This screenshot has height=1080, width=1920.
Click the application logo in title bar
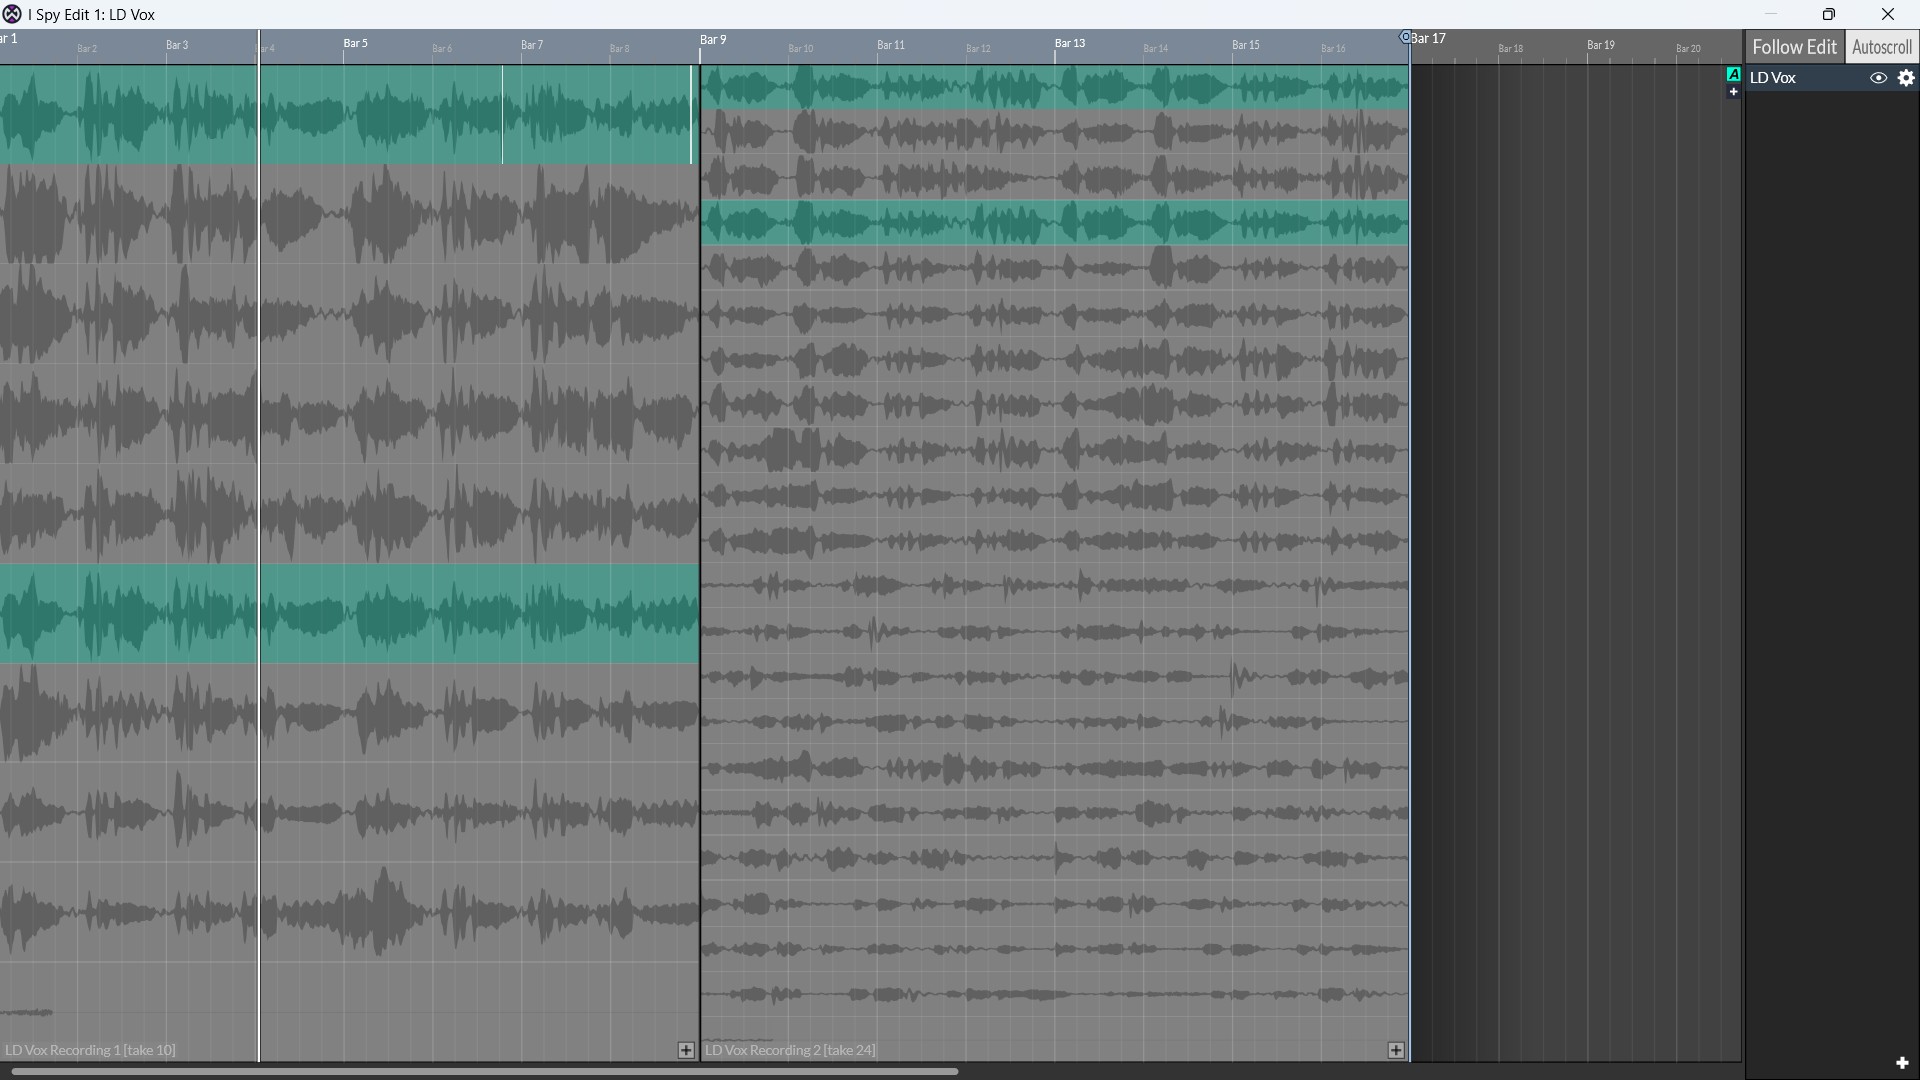[12, 14]
